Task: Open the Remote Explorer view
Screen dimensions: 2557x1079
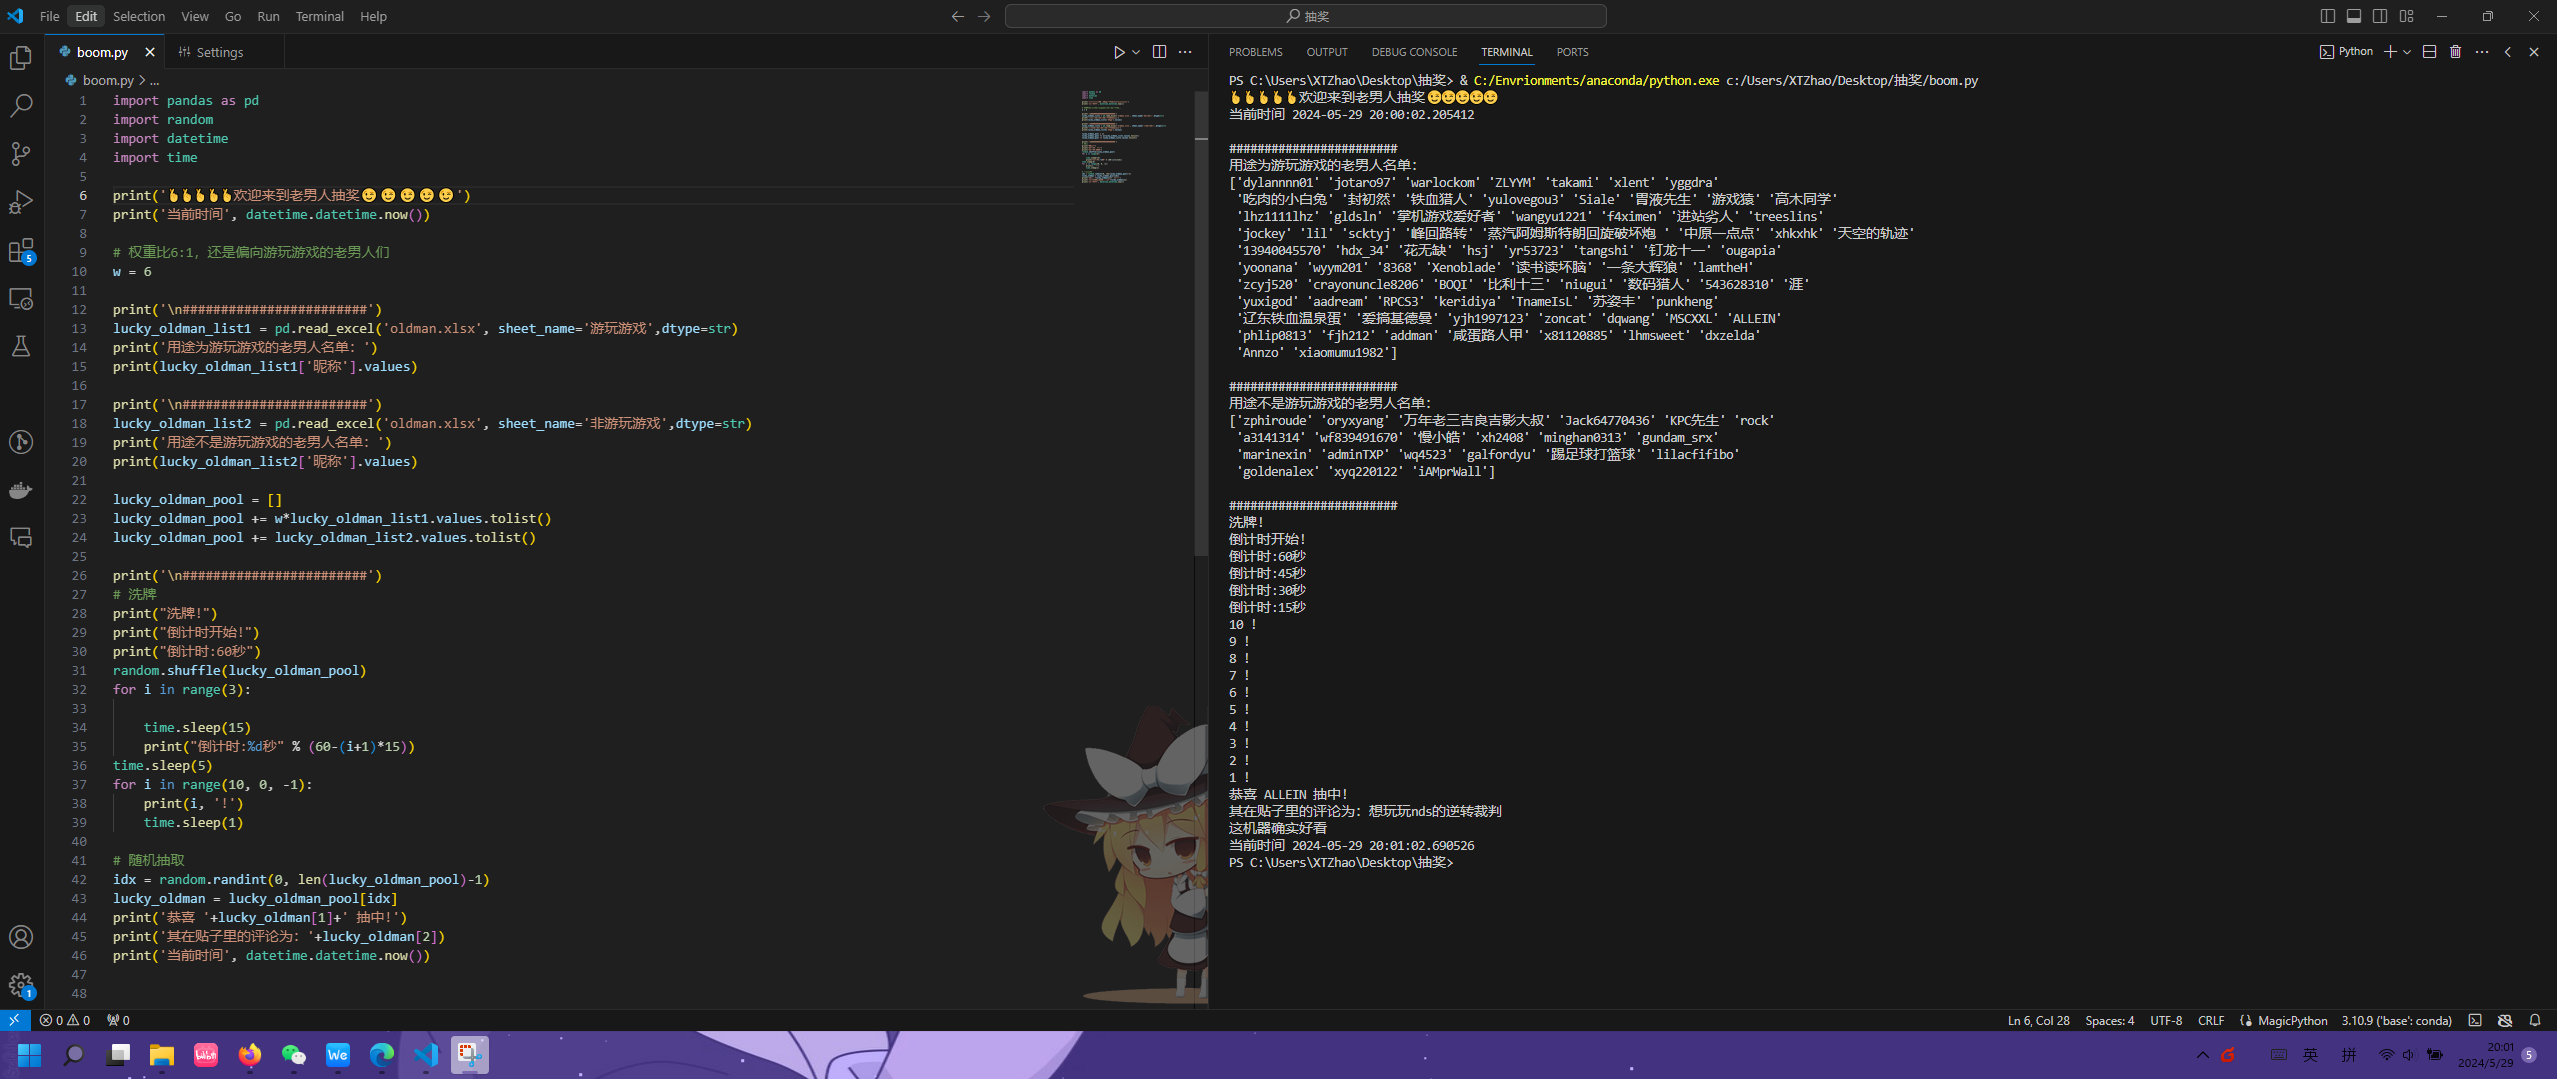Action: click(x=21, y=298)
